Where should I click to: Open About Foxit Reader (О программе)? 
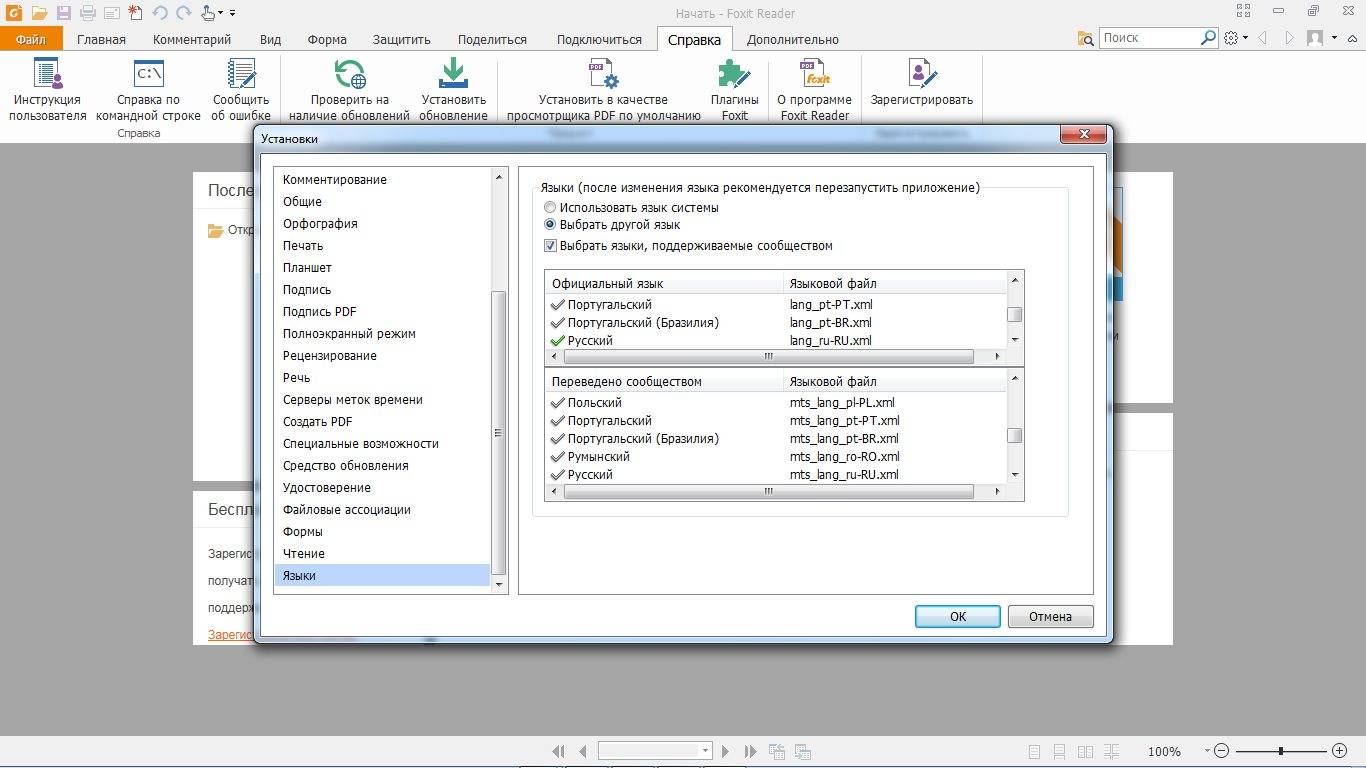pyautogui.click(x=814, y=90)
